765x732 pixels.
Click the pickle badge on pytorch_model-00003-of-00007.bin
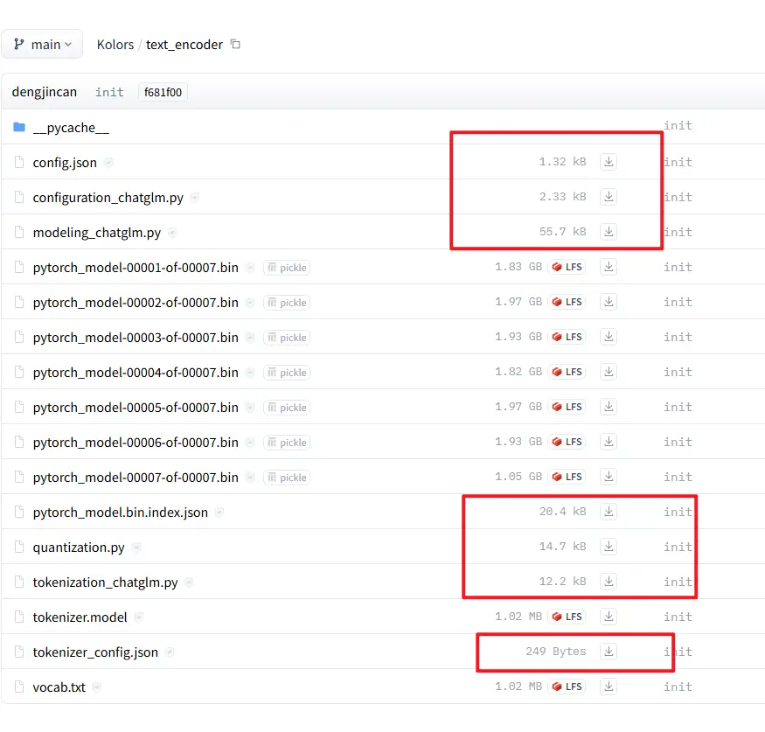coord(286,337)
